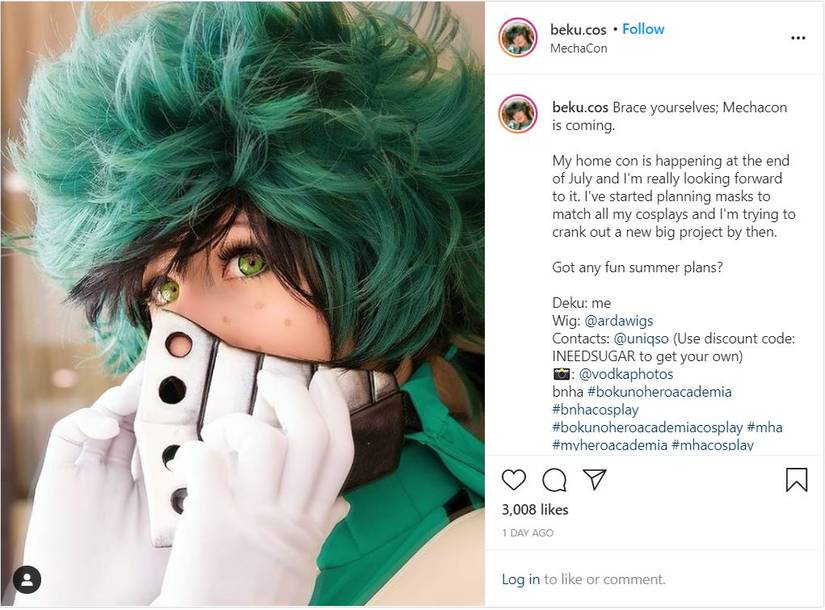This screenshot has width=825, height=610.
Task: Open beku.cos avatar beside the caption
Action: coord(518,114)
